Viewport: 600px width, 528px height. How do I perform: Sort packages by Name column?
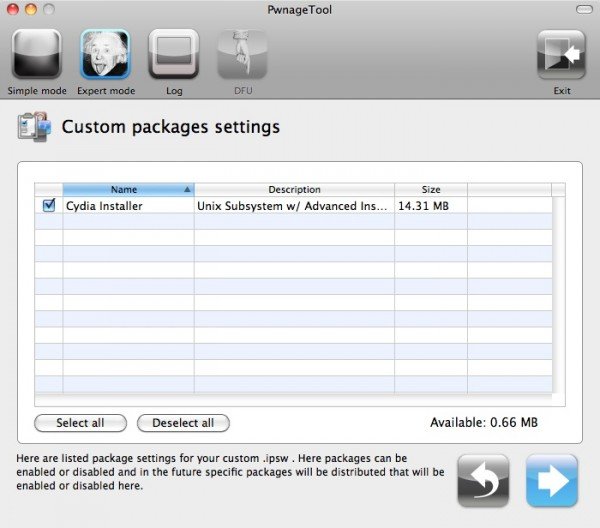[129, 189]
